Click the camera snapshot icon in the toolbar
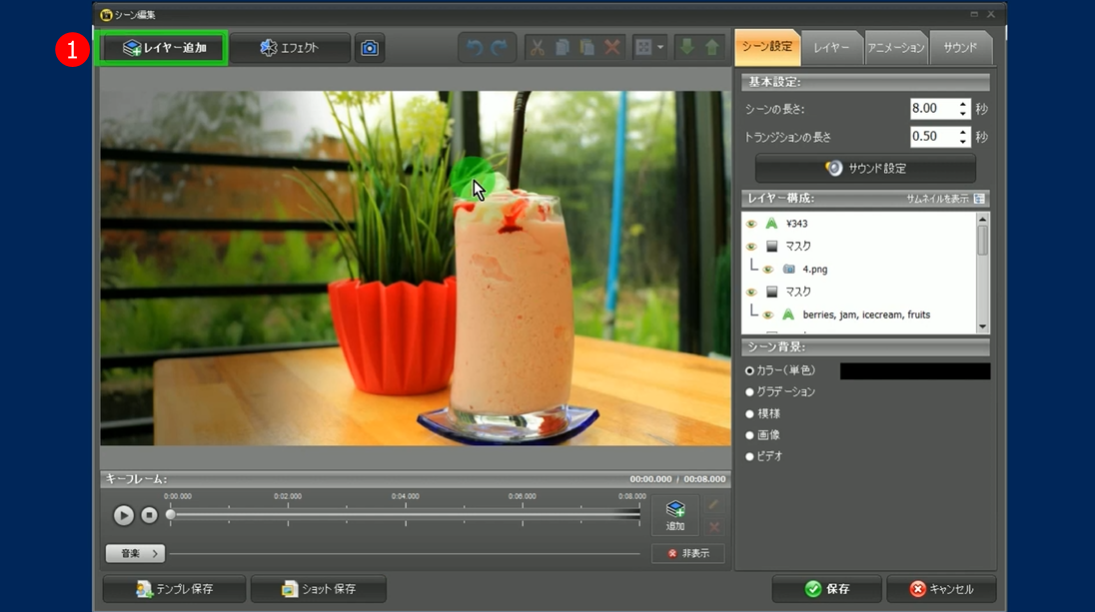Screen dimensions: 1095x612 [370, 48]
